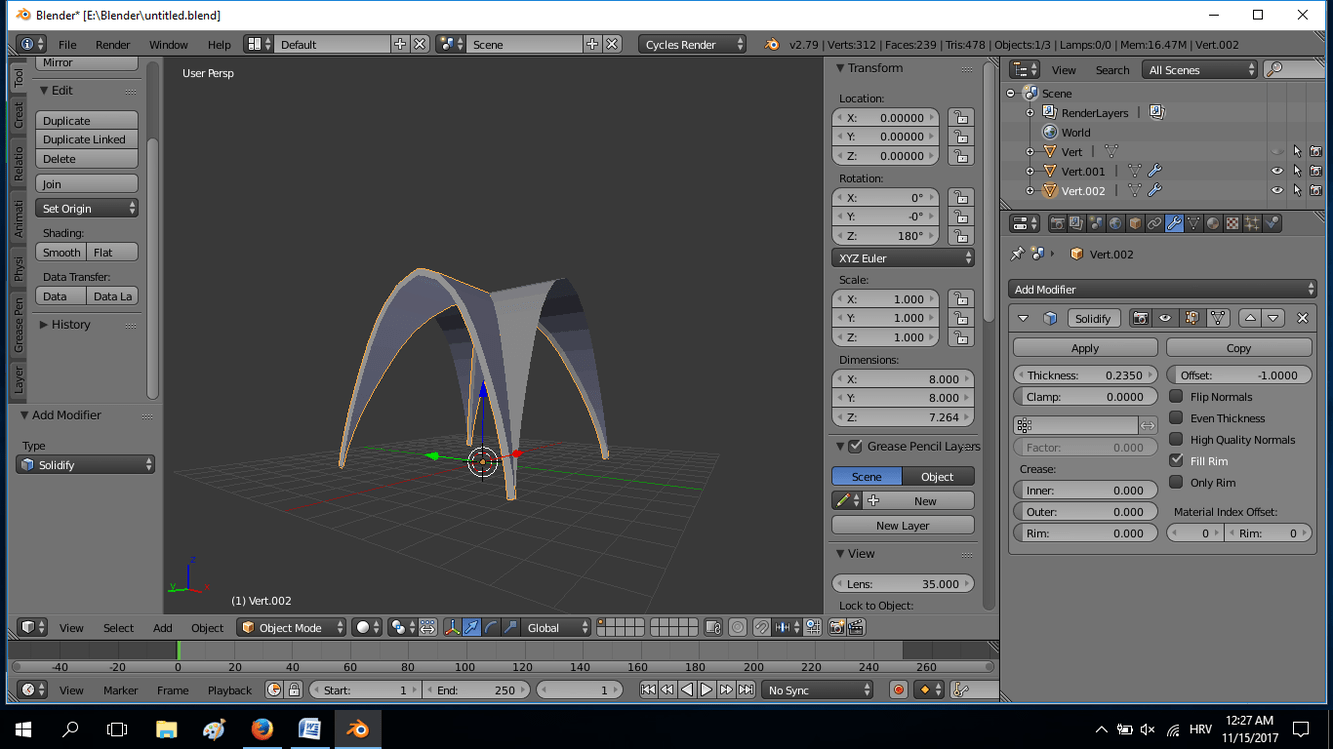This screenshot has height=749, width=1333.
Task: Switch to the Grease Pencil sidebar tab
Action: click(x=19, y=324)
